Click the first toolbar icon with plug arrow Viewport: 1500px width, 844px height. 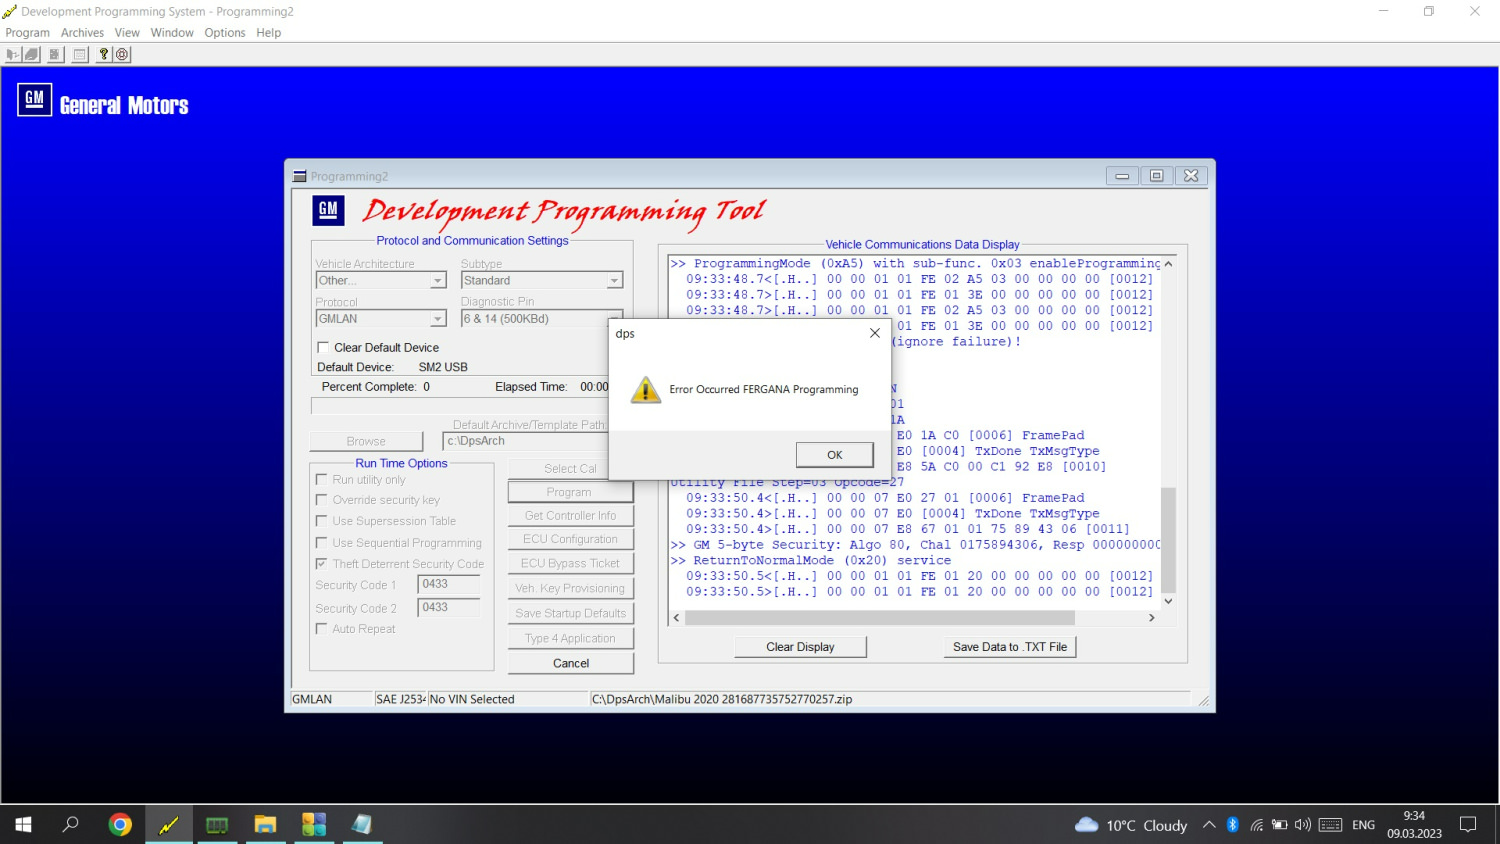(13, 55)
